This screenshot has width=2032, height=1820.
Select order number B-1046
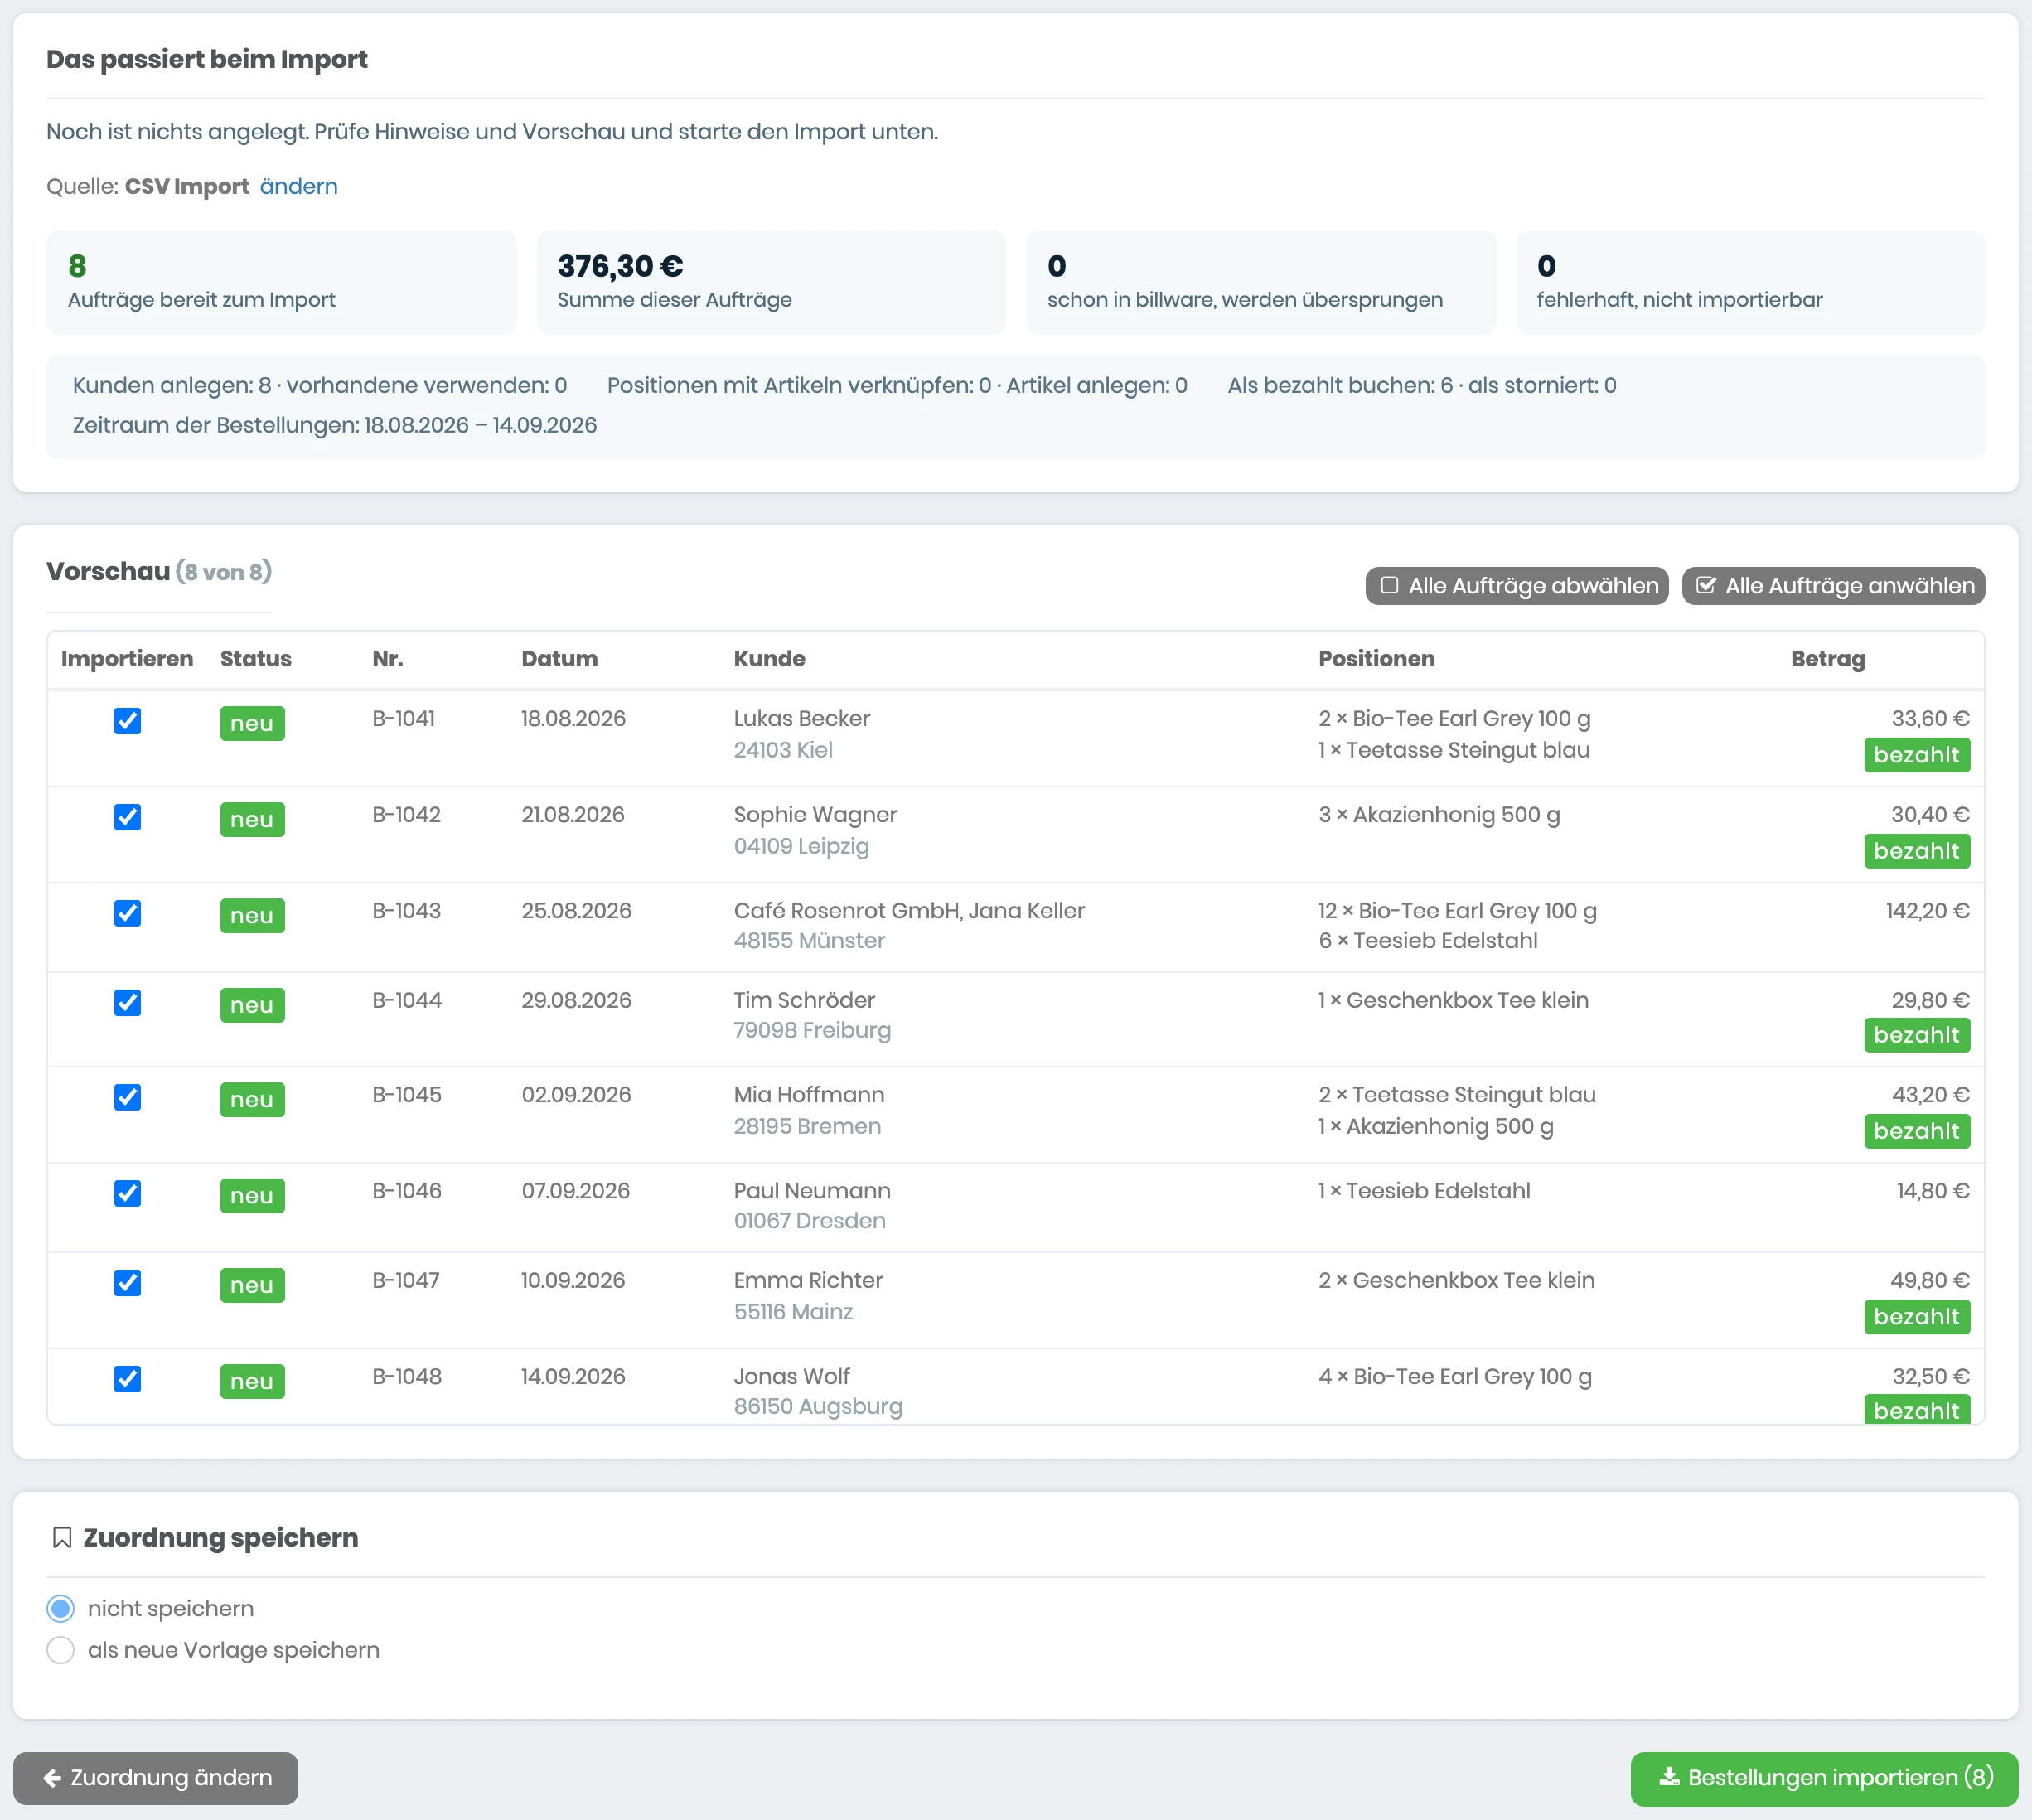pyautogui.click(x=407, y=1191)
